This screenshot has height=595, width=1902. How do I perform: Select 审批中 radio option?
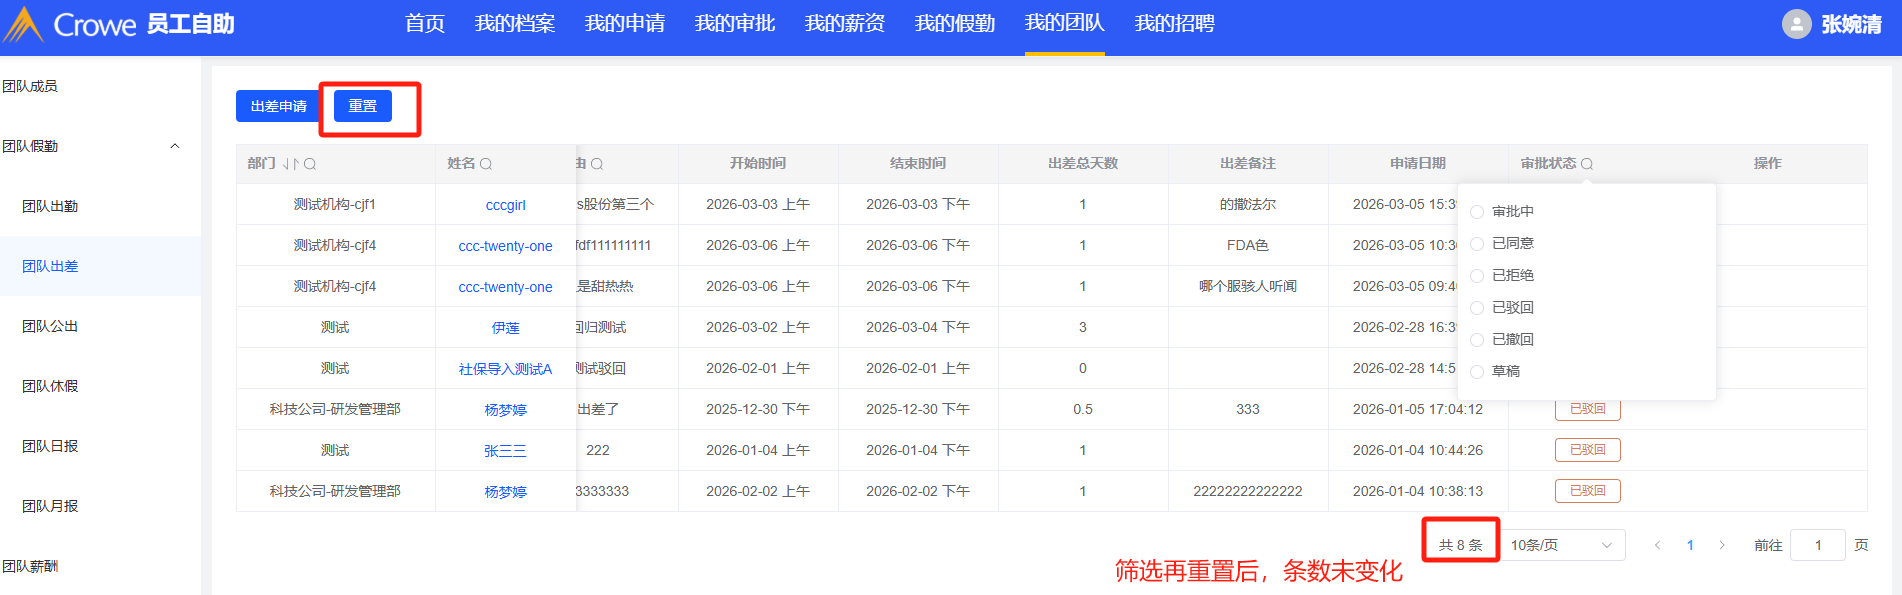click(1476, 212)
